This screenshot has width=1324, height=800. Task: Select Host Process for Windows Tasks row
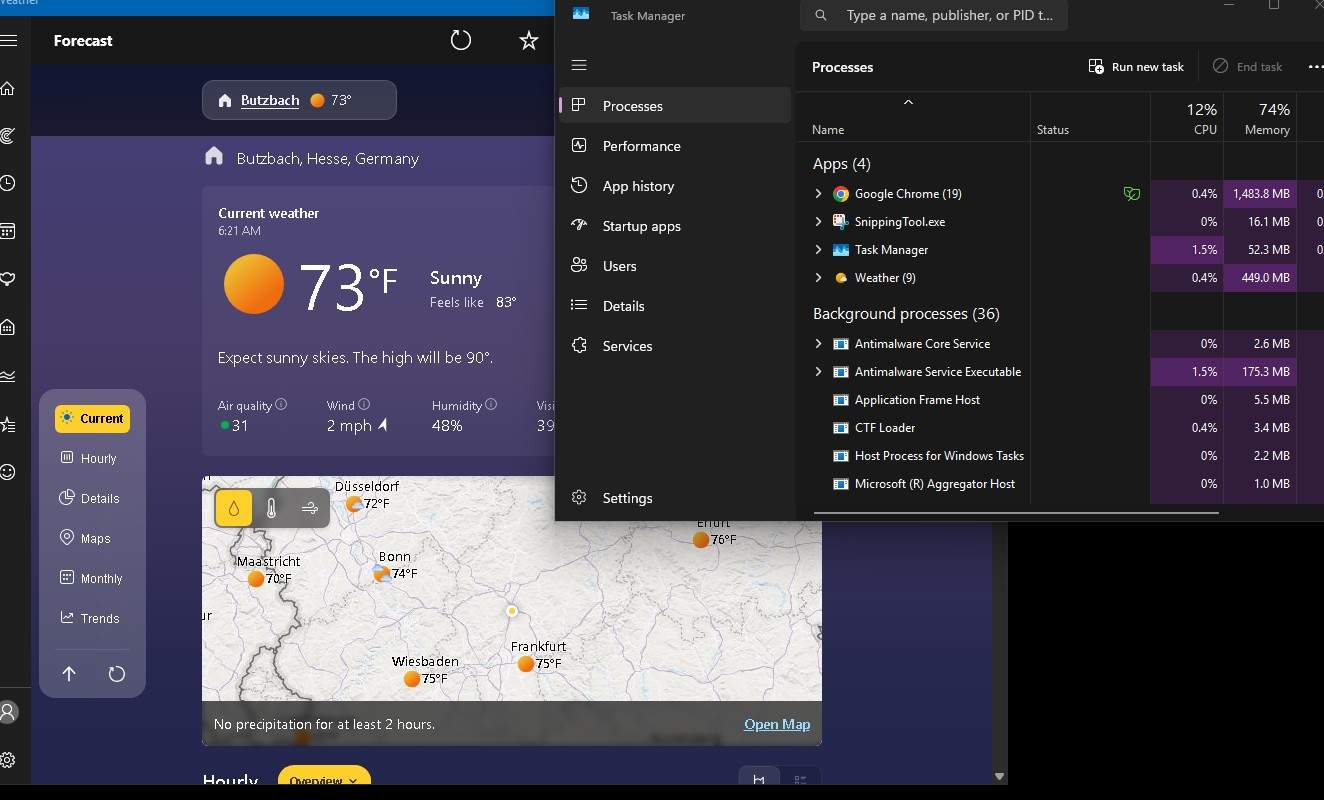pyautogui.click(x=1060, y=456)
